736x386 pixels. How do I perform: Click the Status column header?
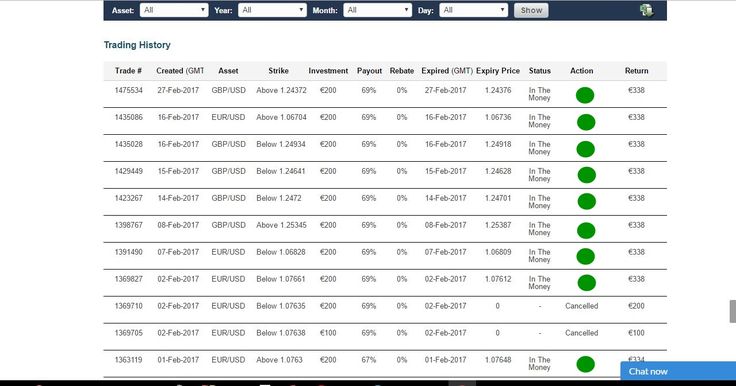[x=540, y=70]
